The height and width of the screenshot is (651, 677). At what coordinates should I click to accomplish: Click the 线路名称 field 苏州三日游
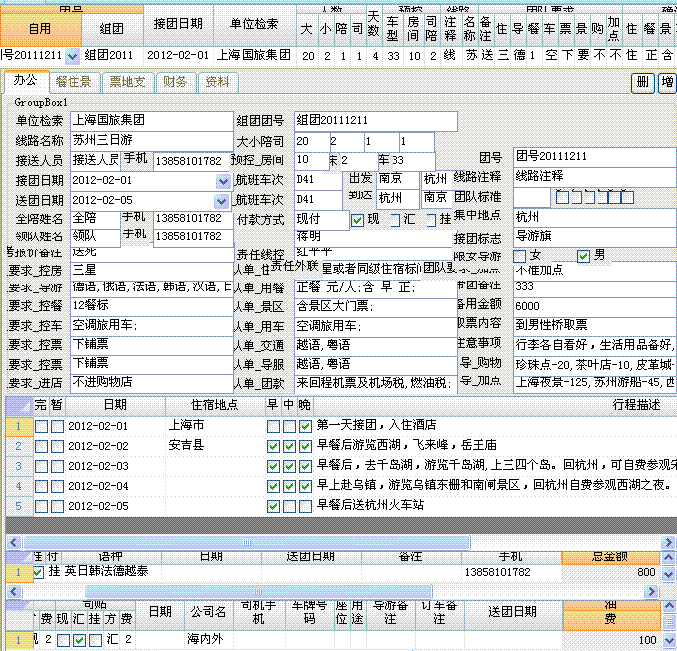(x=152, y=140)
